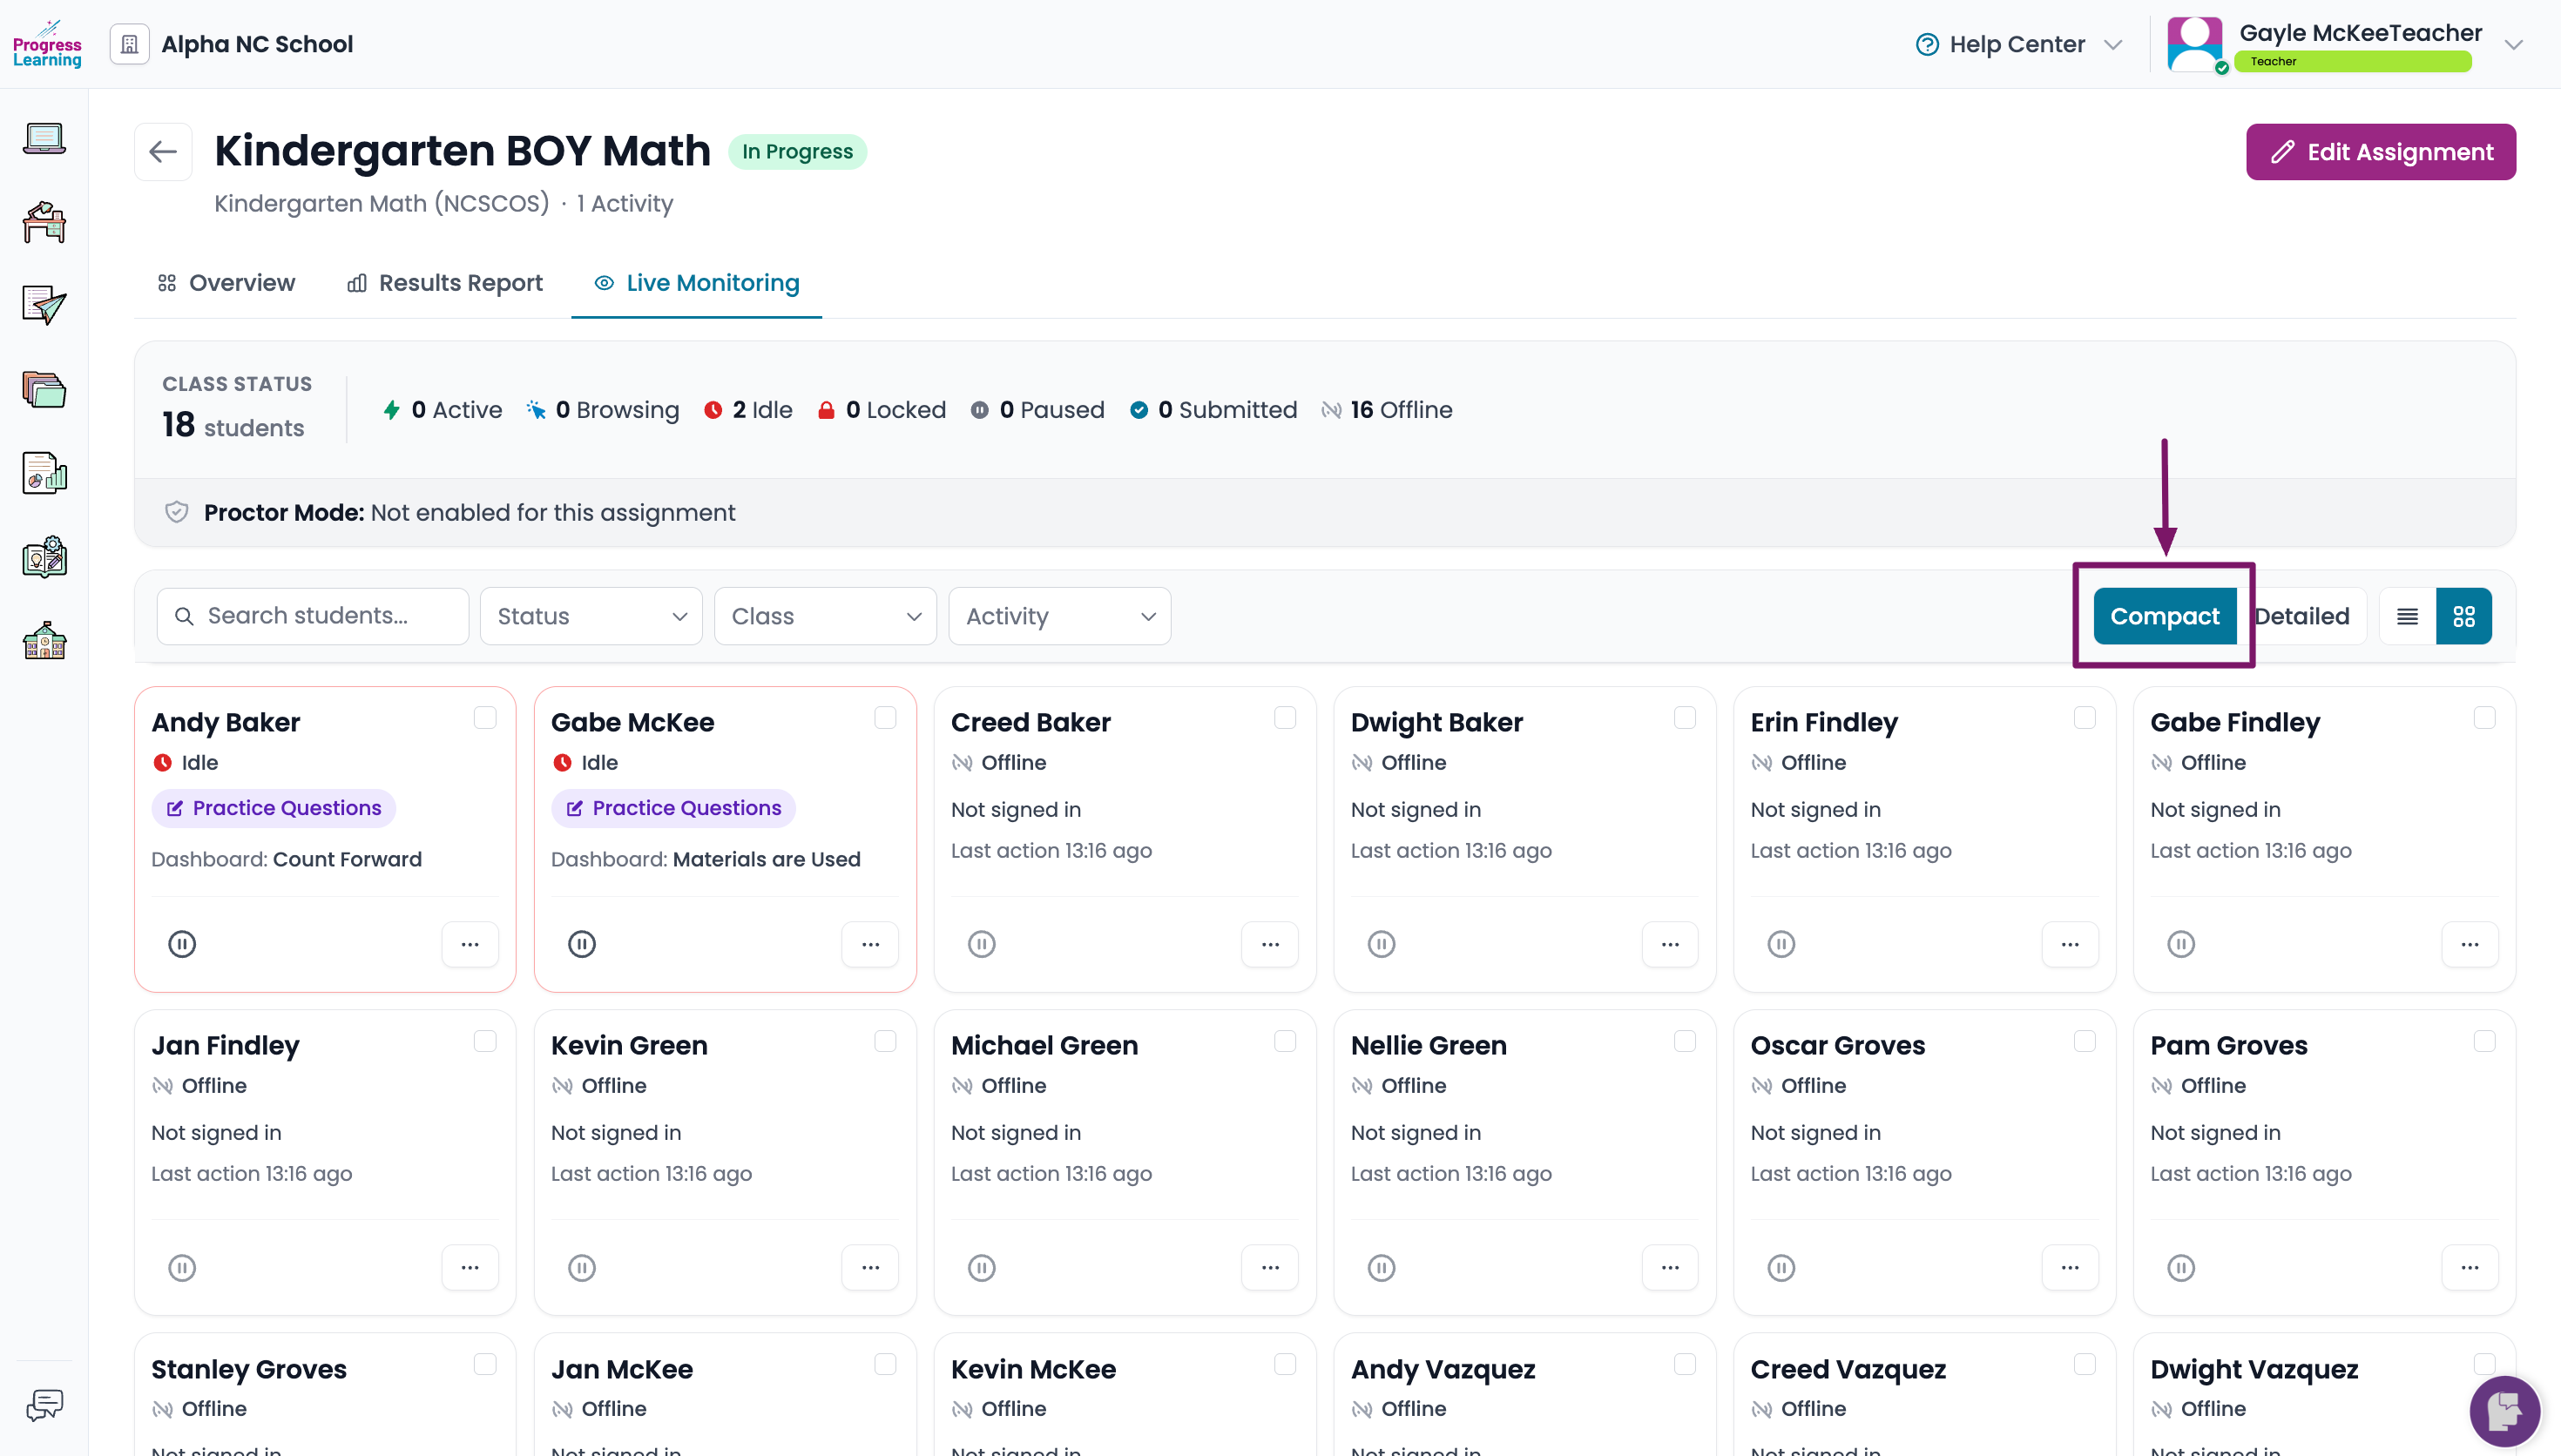The image size is (2561, 1456).
Task: Open Gabe McKee's Practice Questions tag
Action: [673, 808]
